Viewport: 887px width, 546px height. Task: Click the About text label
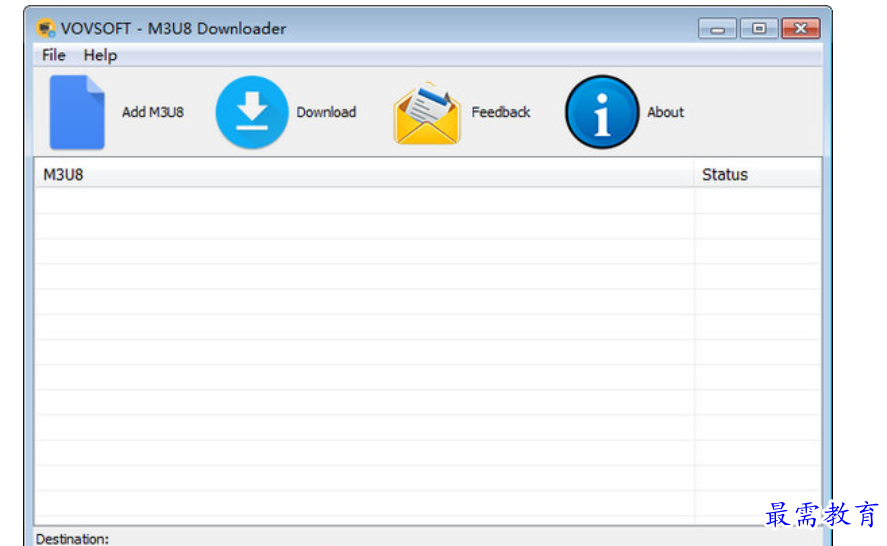[665, 112]
